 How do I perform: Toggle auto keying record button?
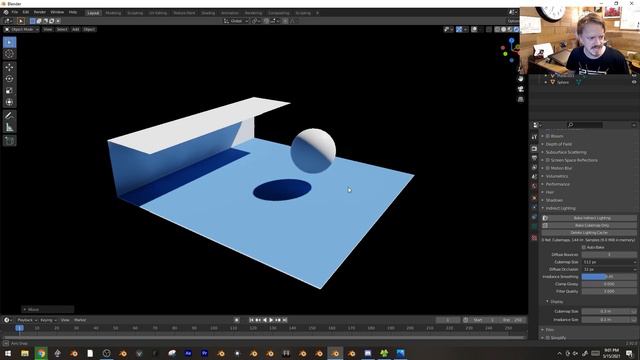[x=236, y=320]
